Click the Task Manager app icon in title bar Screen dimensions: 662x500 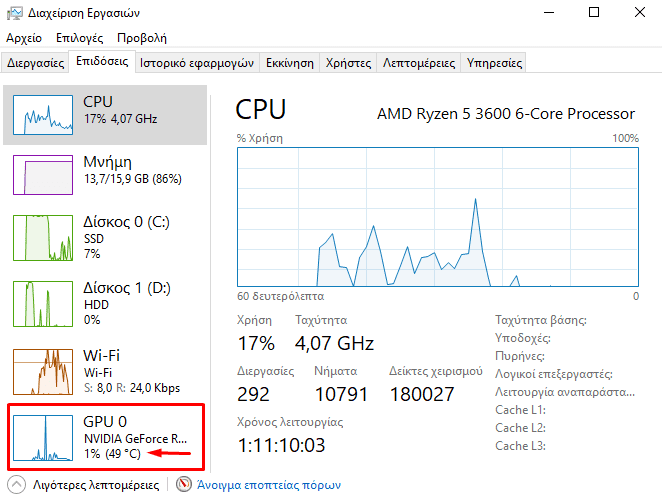pos(14,13)
